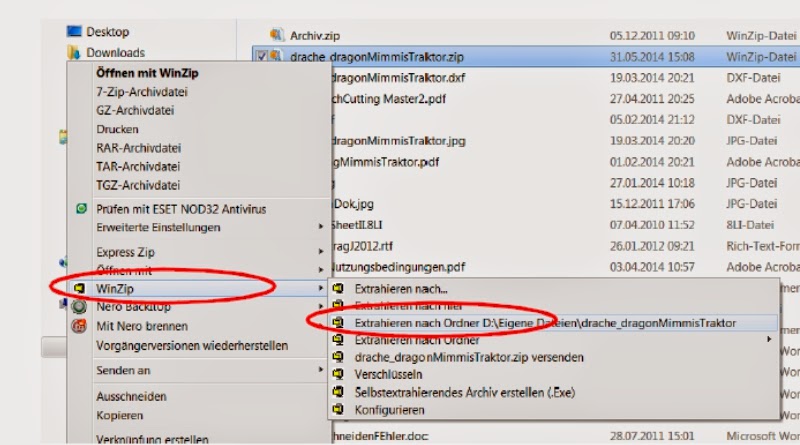The image size is (800, 445).
Task: Select the file 'Archiv.zip'
Action: (x=315, y=36)
